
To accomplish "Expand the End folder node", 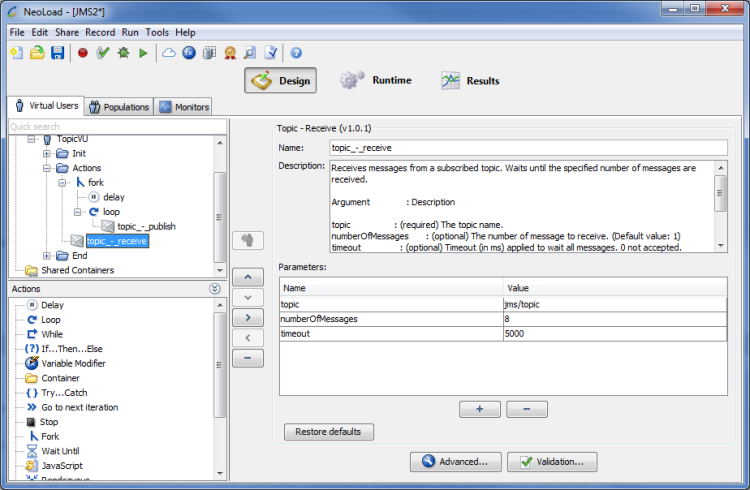I will click(47, 256).
